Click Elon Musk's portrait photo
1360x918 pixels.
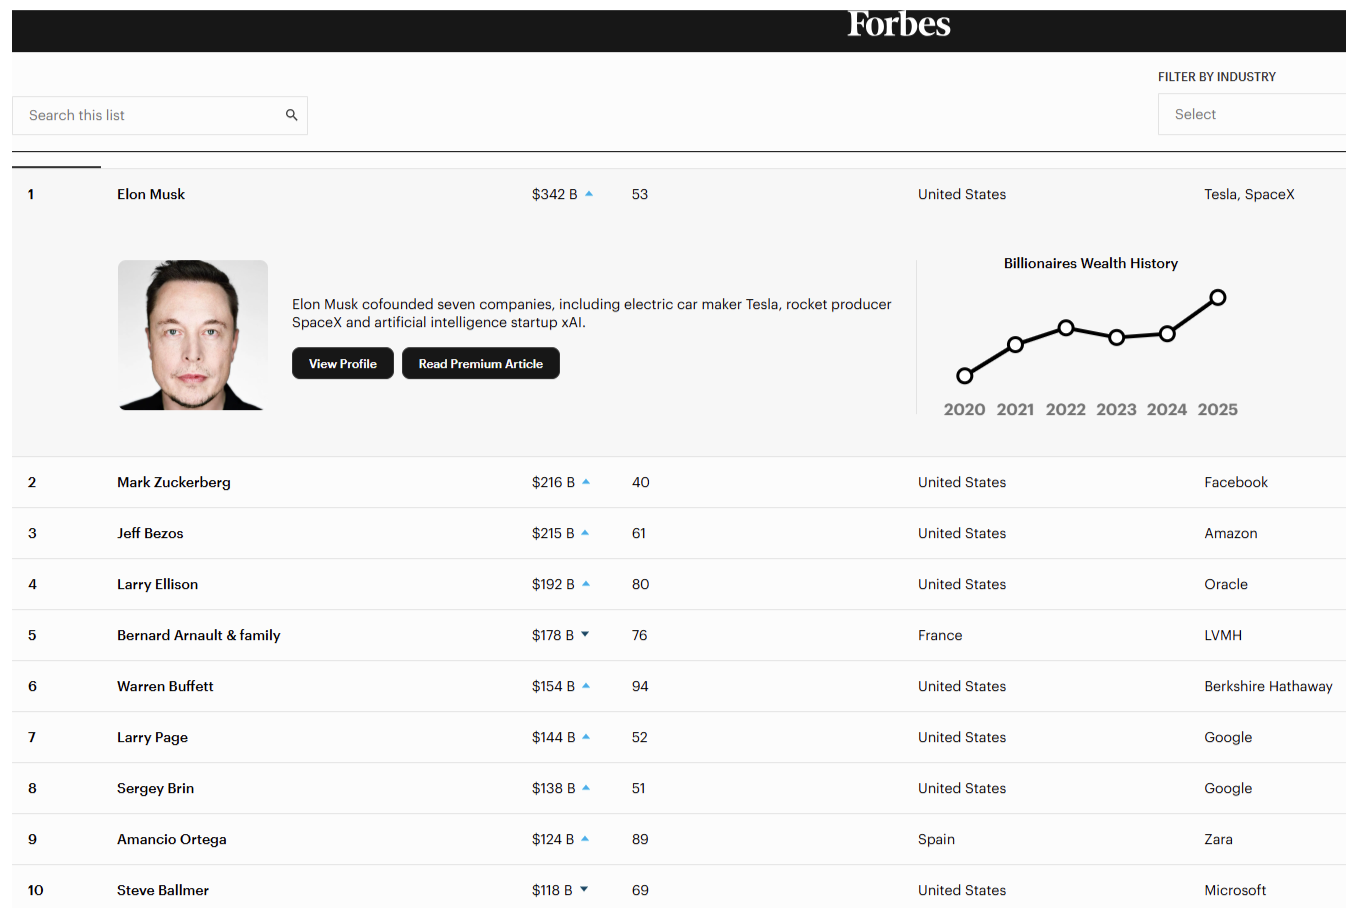point(193,335)
